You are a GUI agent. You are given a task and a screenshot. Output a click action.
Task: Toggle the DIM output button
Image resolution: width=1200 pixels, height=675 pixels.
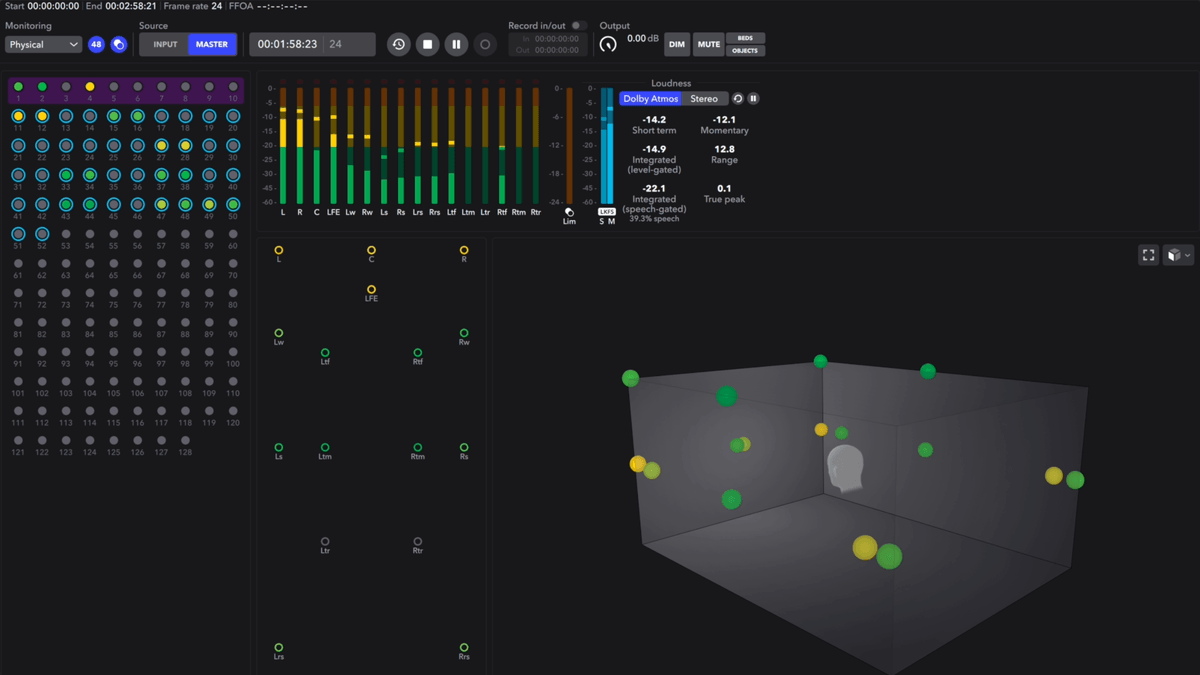(x=677, y=44)
